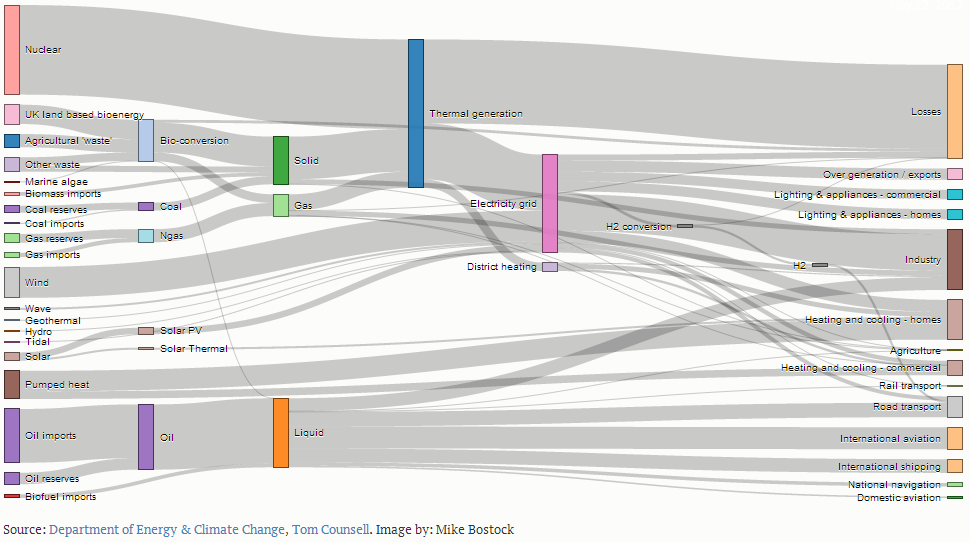Click the Heating and cooling - homes node
The width and height of the screenshot is (970, 542).
(955, 319)
